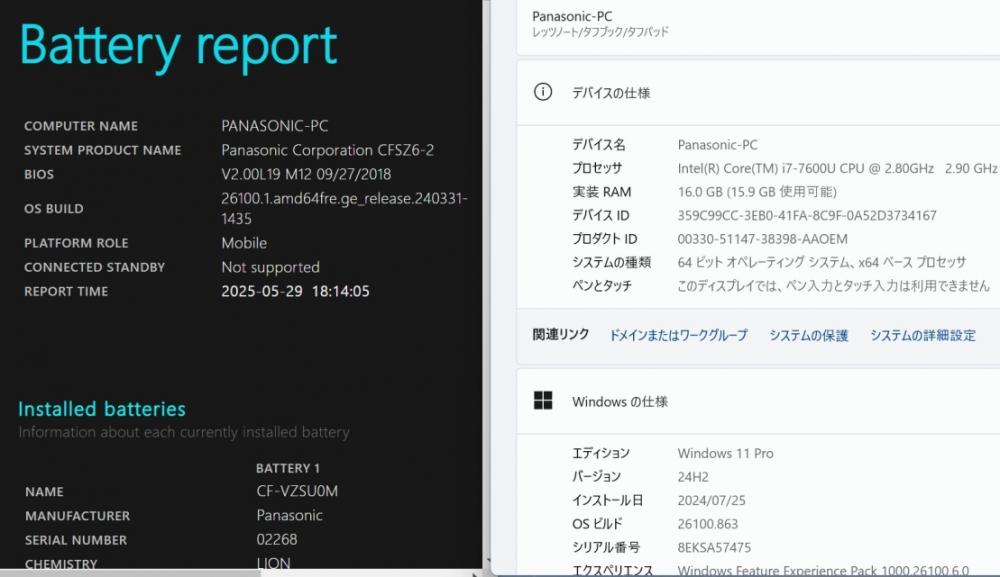Image resolution: width=1000 pixels, height=577 pixels.
Task: Select the Panasonic-PC value beside デバイス名
Action: 717,145
